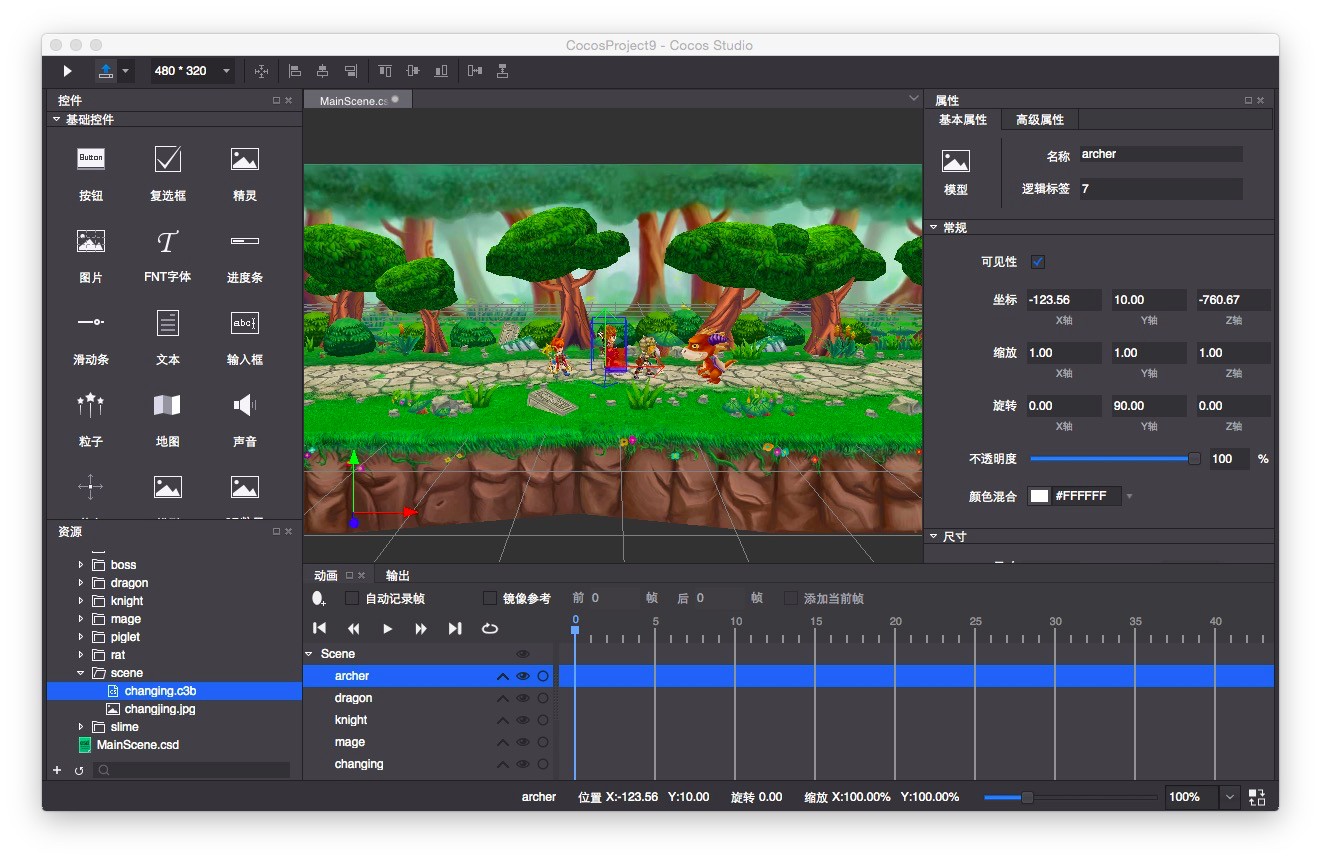Click the resources search field

tap(192, 770)
